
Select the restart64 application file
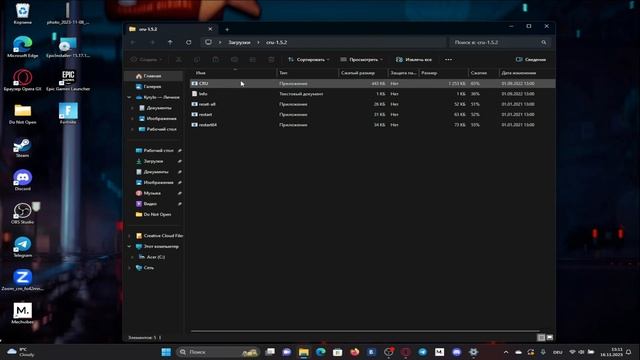point(372,125)
